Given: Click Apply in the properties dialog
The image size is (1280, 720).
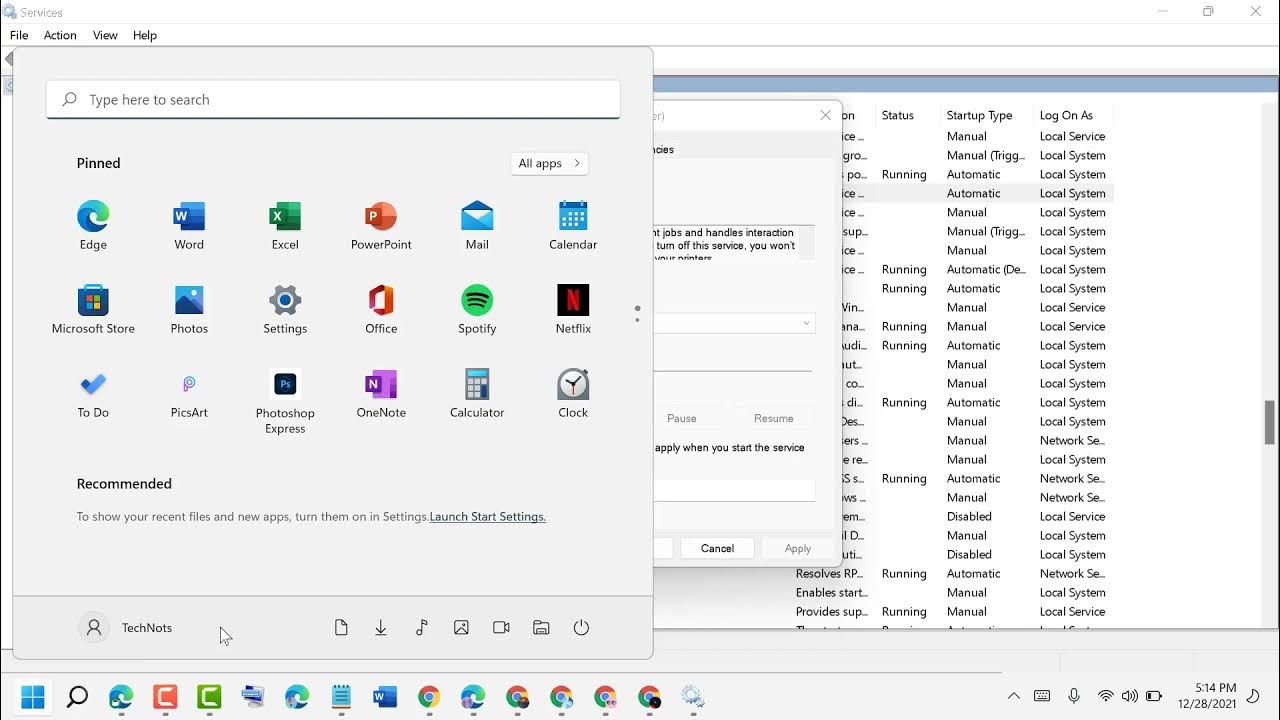Looking at the screenshot, I should 798,548.
